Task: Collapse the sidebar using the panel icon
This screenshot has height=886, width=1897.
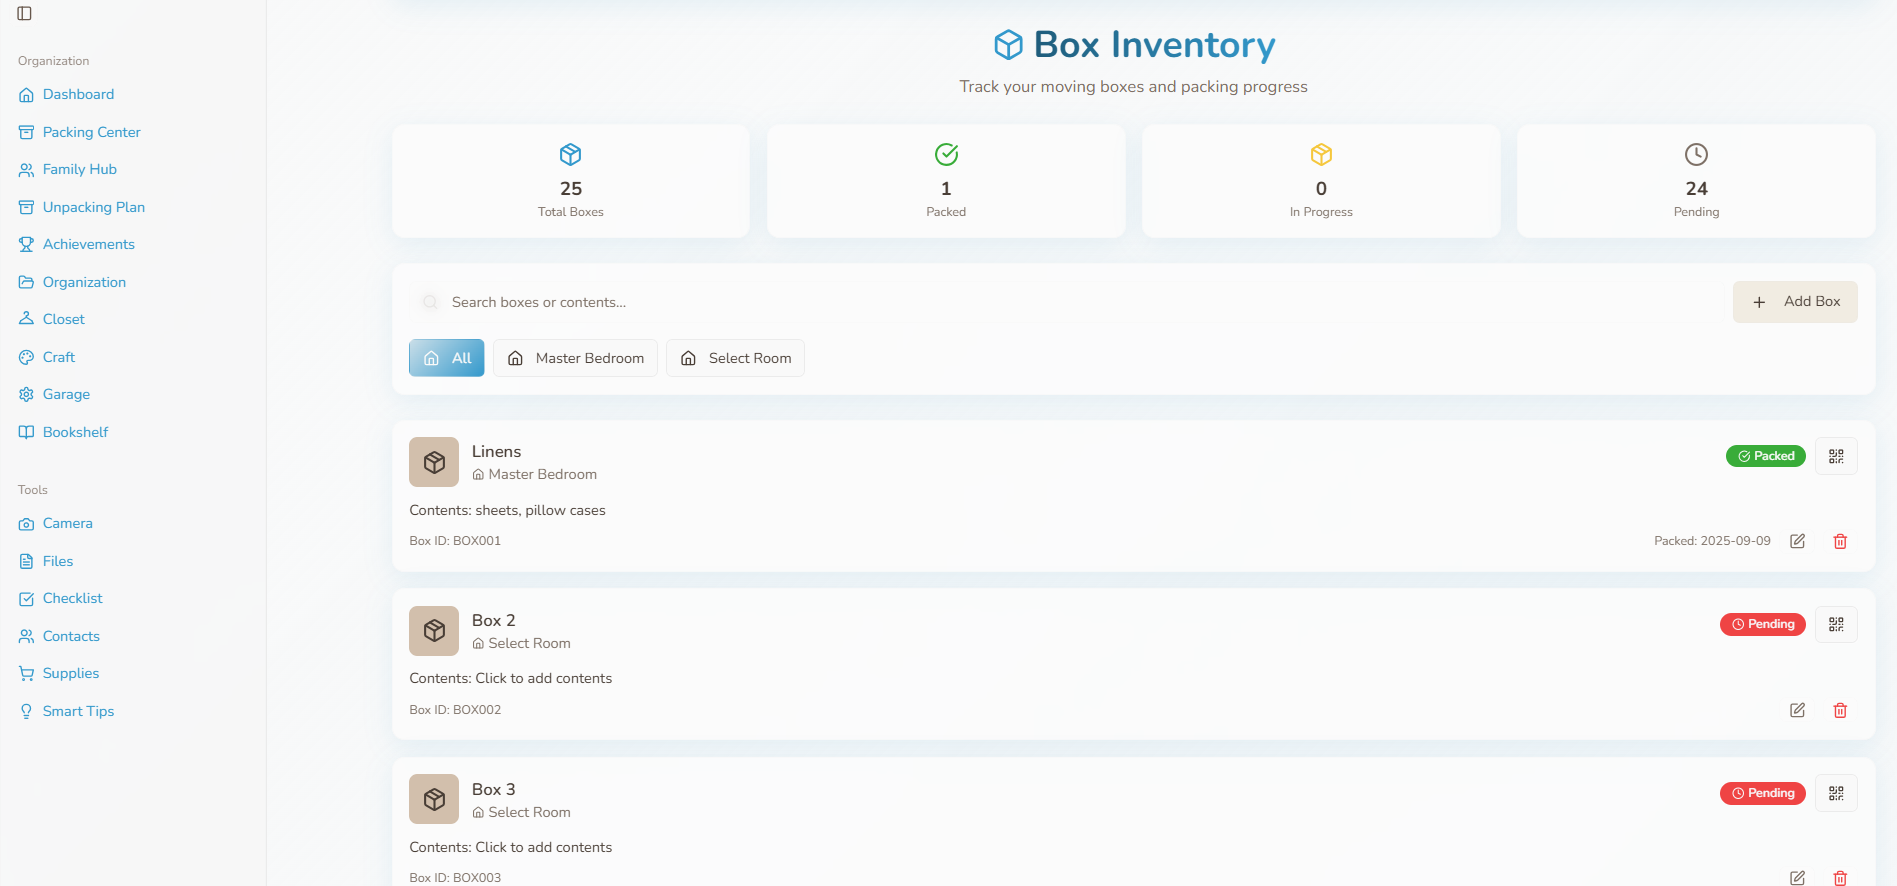Action: (25, 13)
